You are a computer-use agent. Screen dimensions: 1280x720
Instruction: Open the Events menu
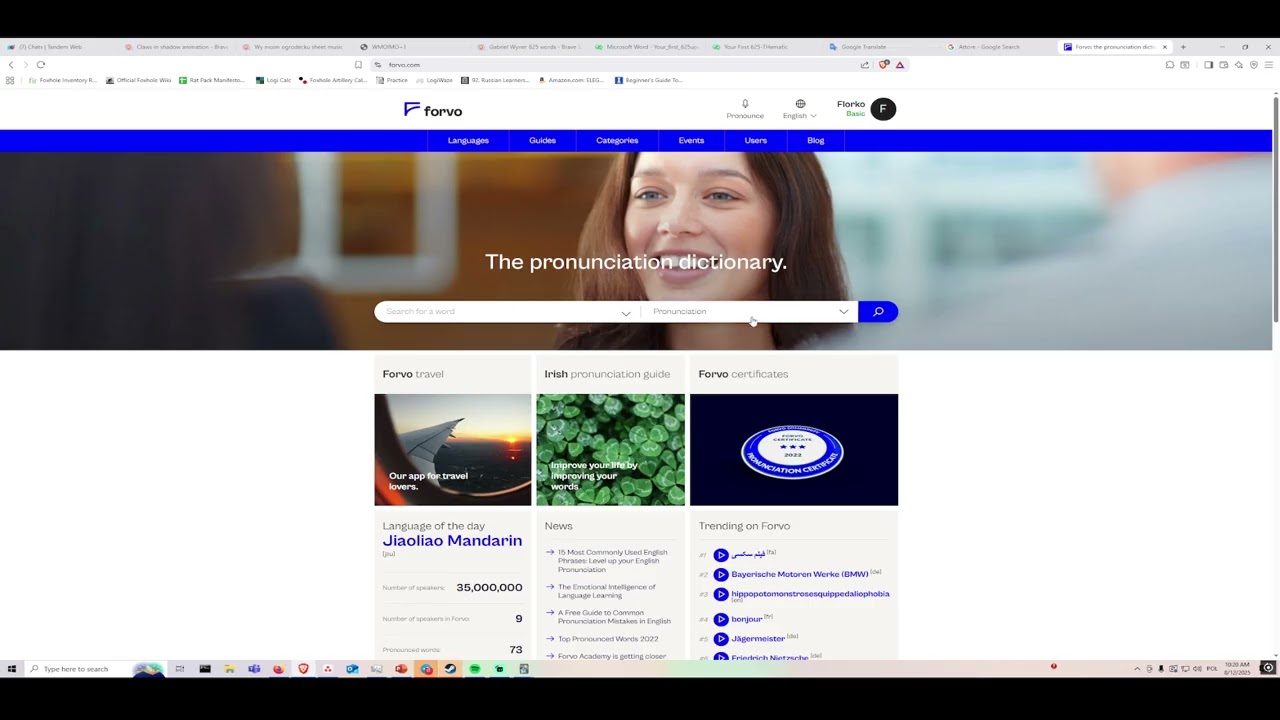691,140
